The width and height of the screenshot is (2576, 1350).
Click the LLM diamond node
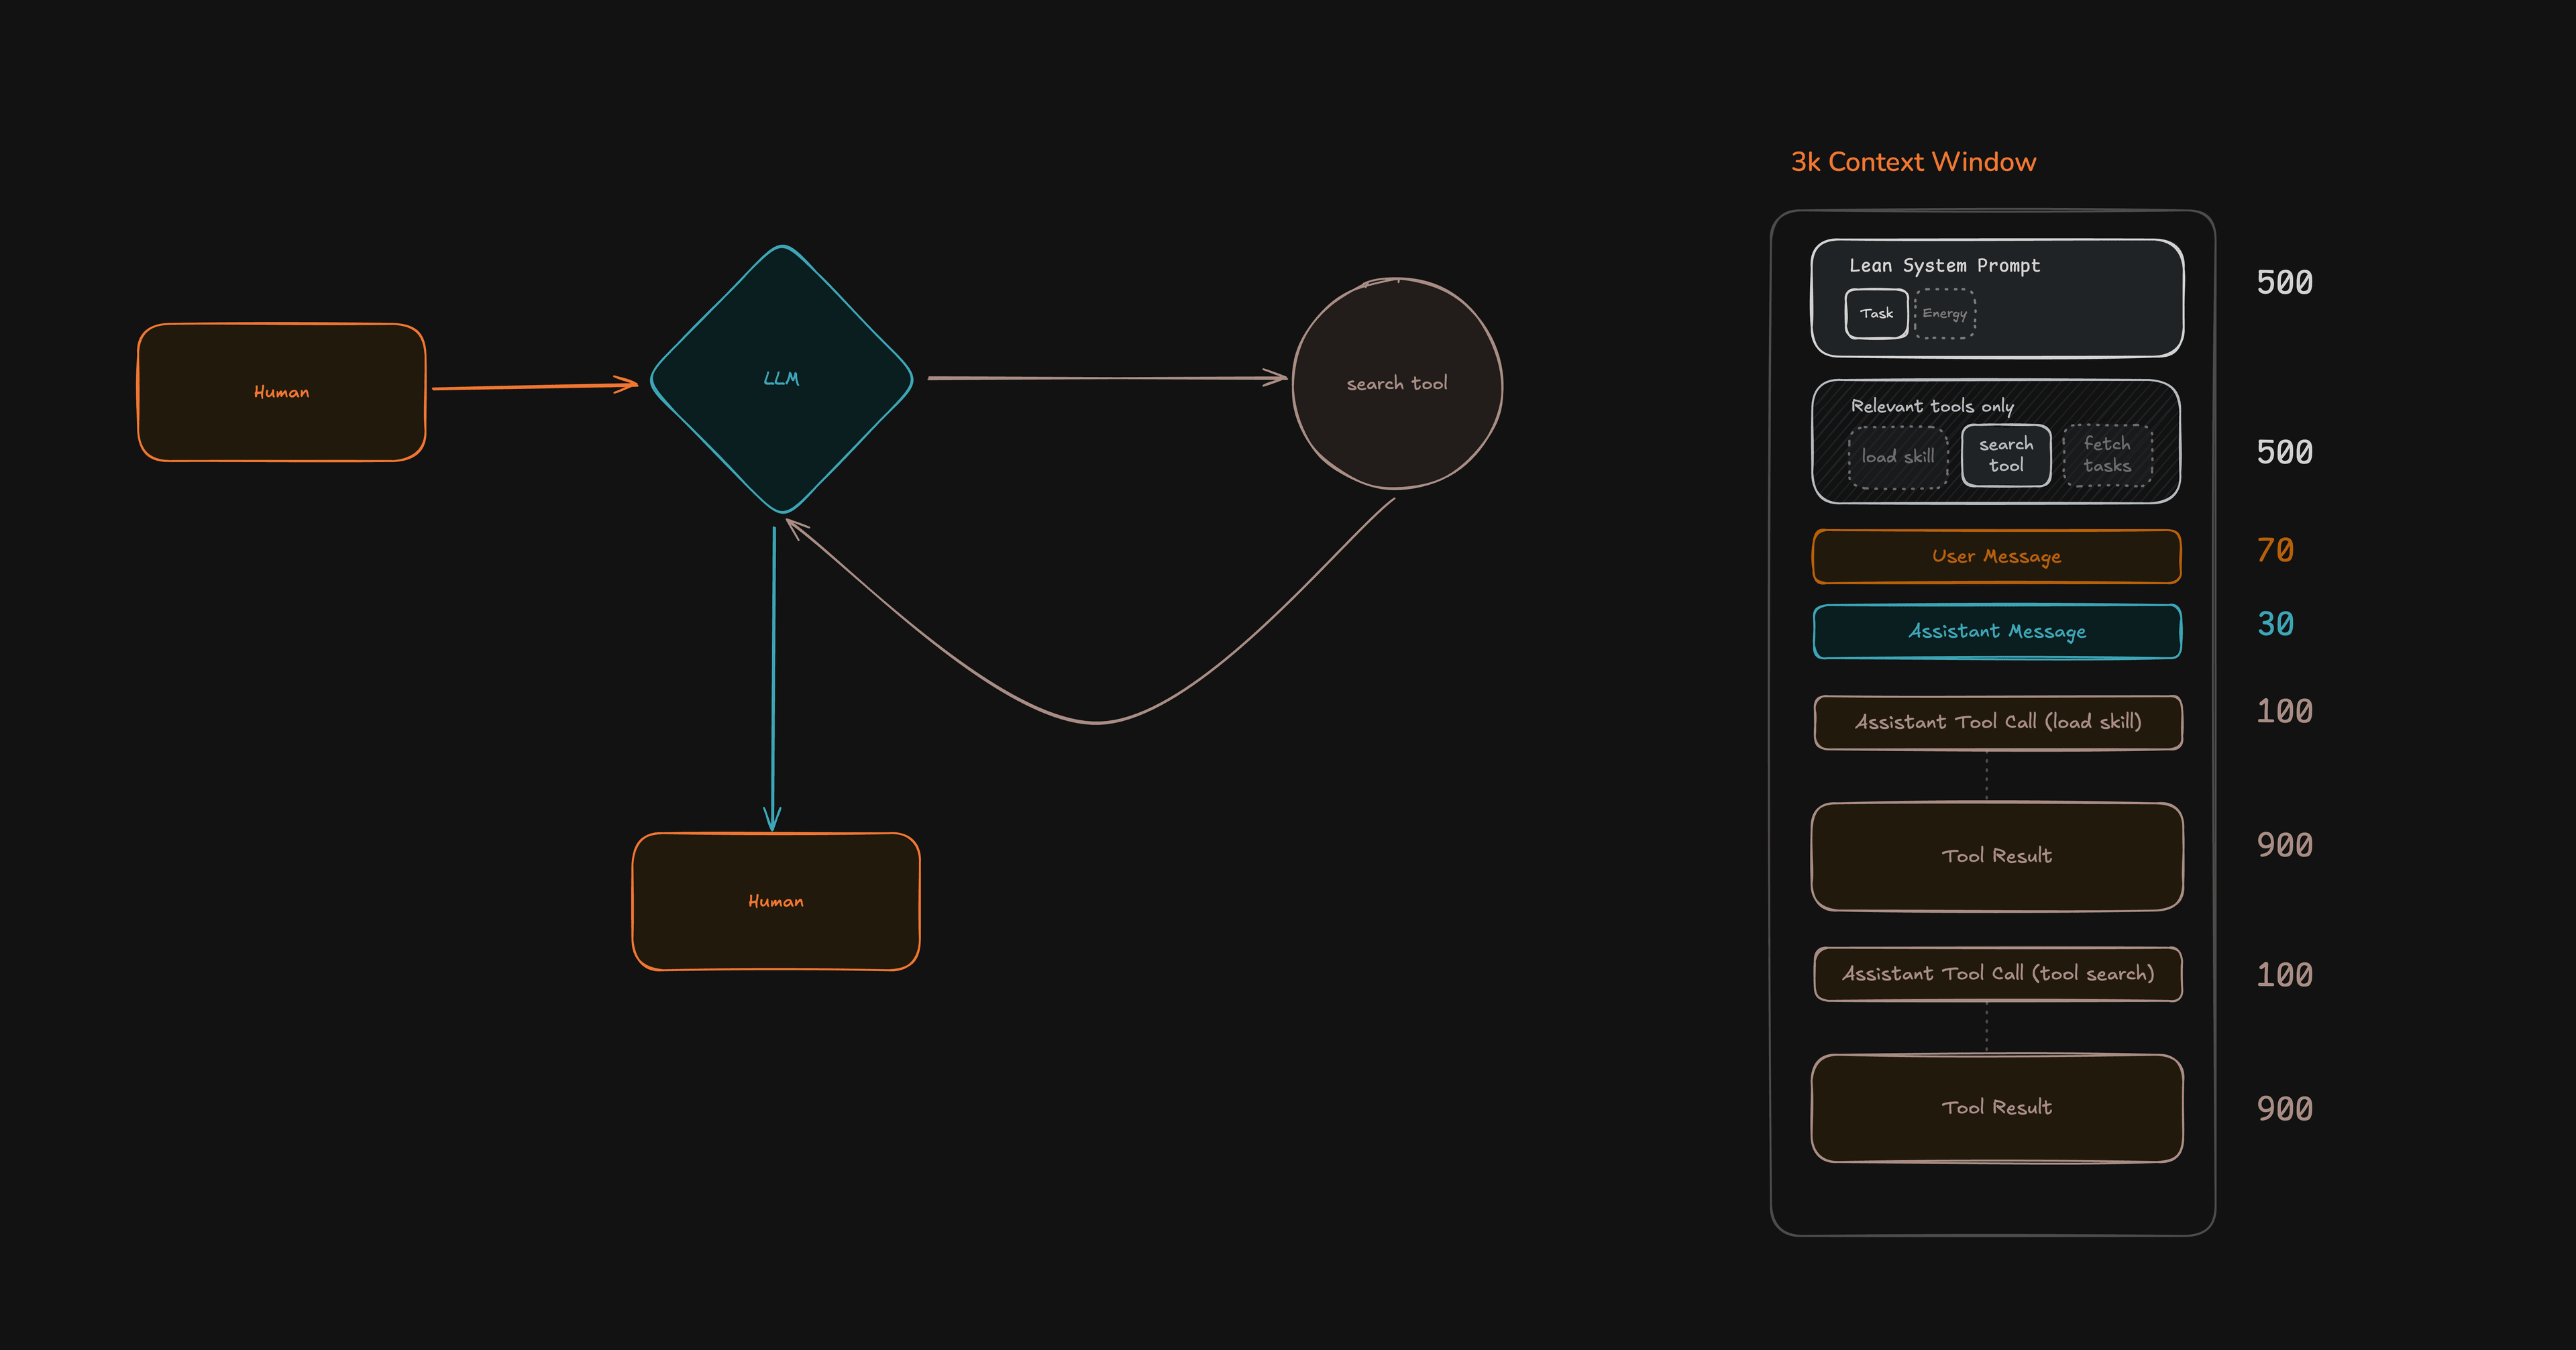tap(782, 379)
